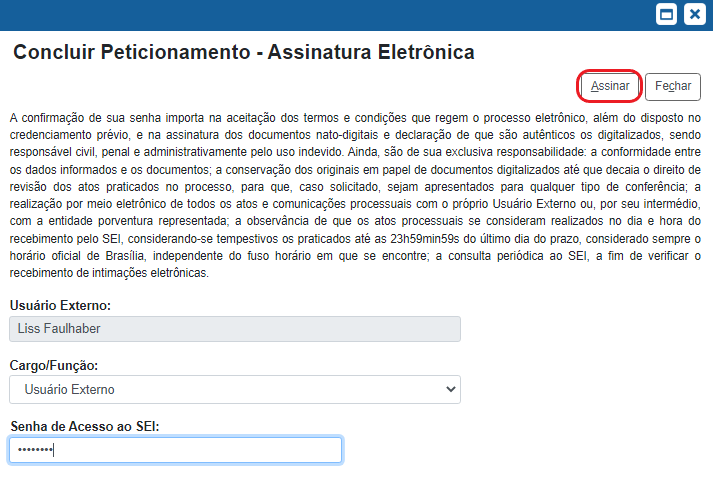This screenshot has height=493, width=713.
Task: Click the empty blue title bar
Action: [x=320, y=14]
